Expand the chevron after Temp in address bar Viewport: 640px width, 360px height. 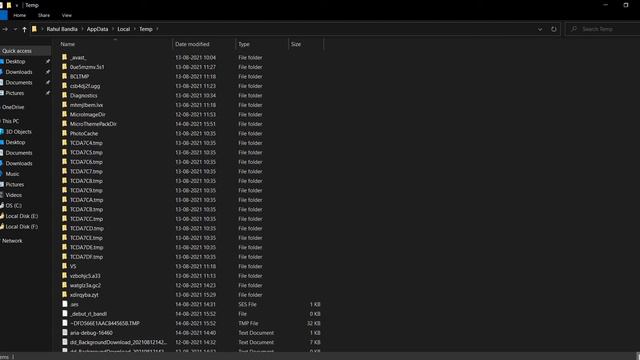(x=157, y=29)
